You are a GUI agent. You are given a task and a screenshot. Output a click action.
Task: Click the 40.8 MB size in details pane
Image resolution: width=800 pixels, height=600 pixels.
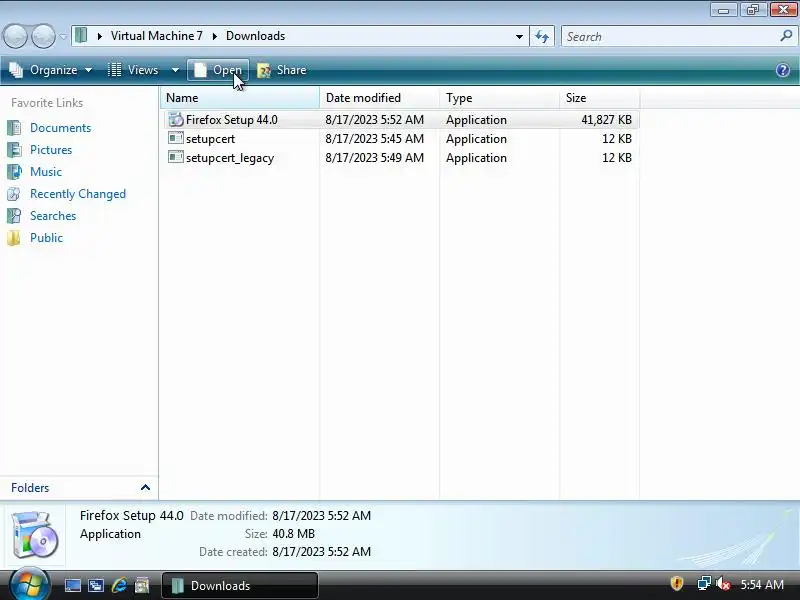click(293, 534)
